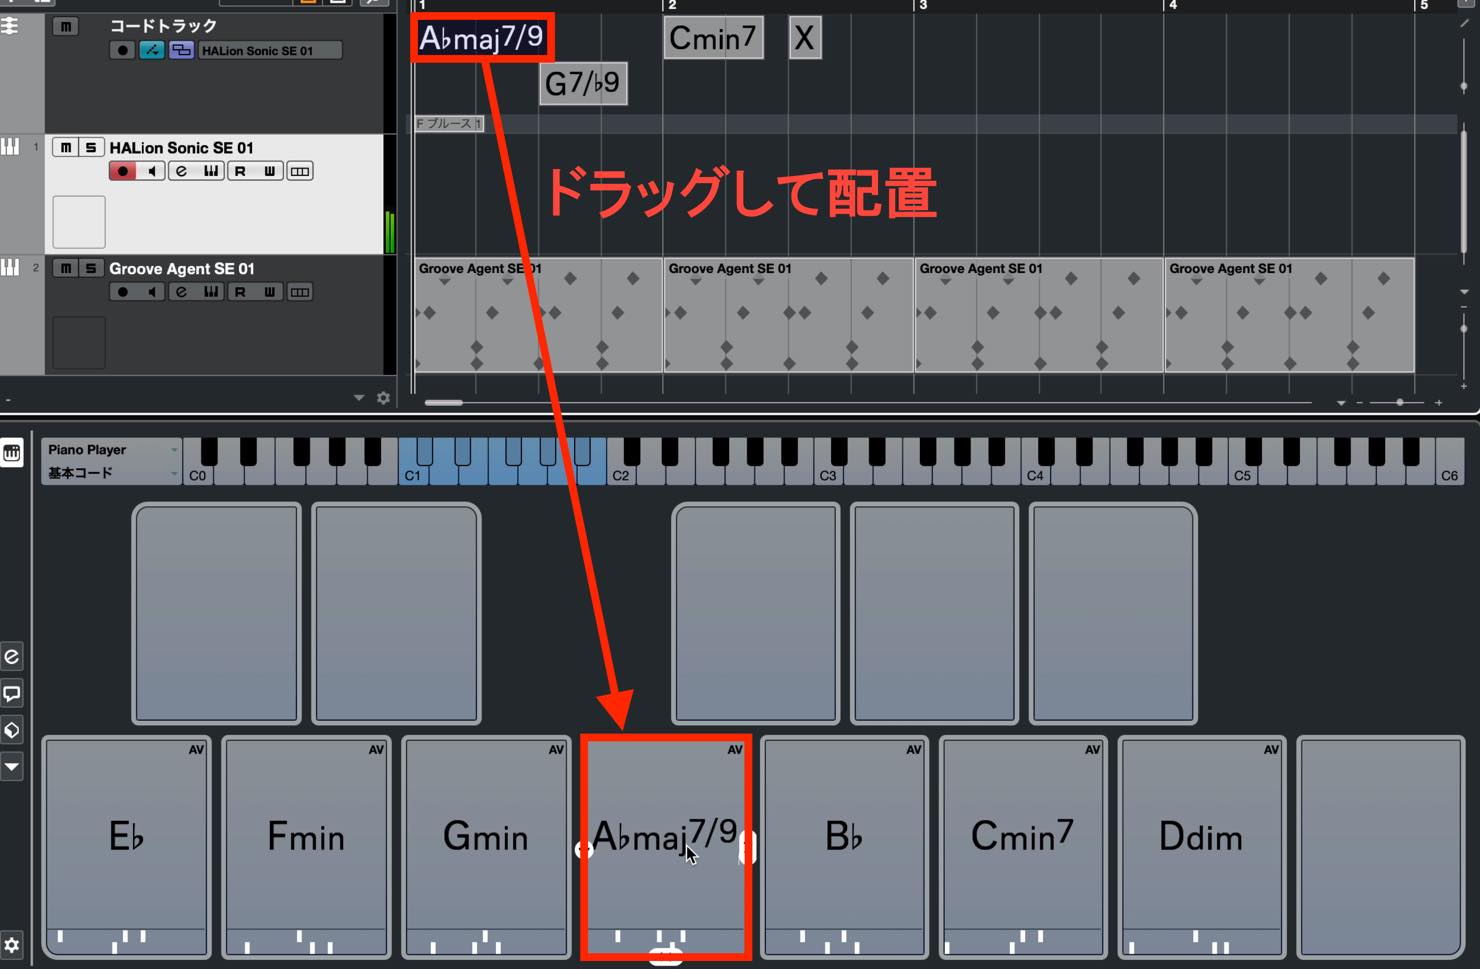1480x969 pixels.
Task: Click the F ブルース scale event
Action: click(449, 124)
